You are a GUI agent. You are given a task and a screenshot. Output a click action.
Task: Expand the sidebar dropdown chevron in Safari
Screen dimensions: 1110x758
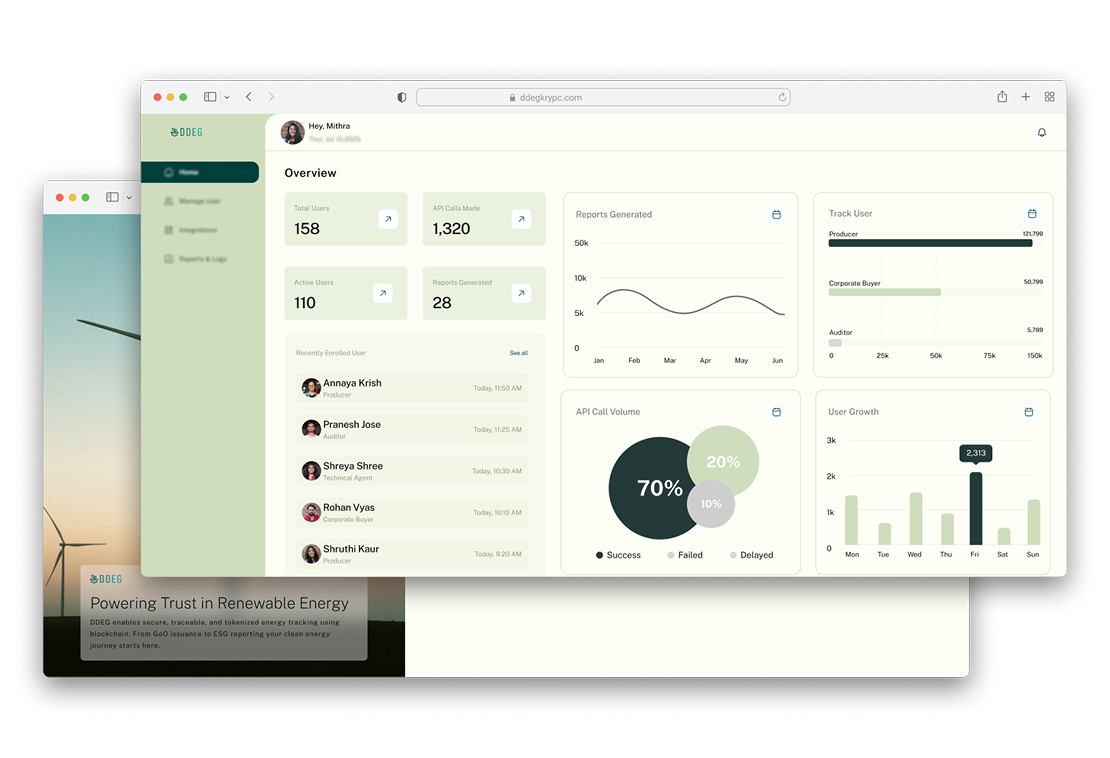(x=227, y=98)
